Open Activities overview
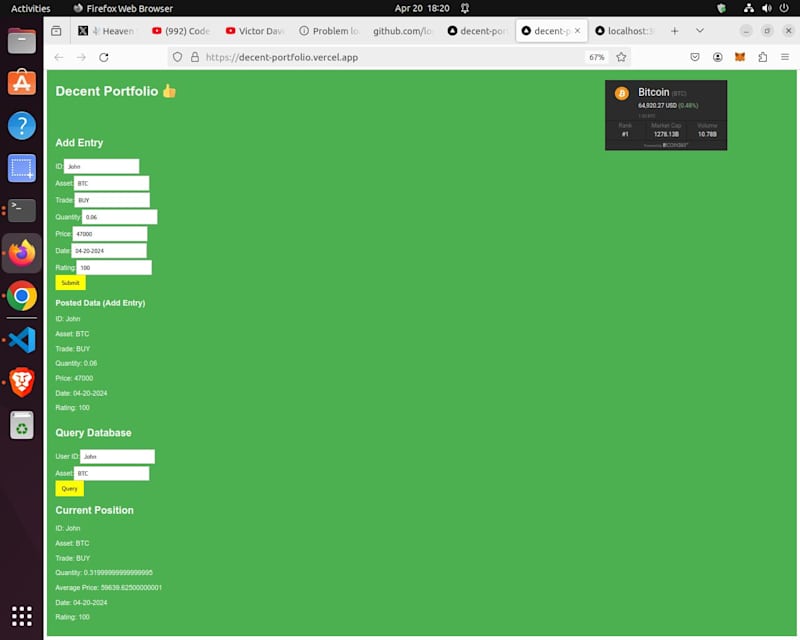This screenshot has width=800, height=640. (x=30, y=8)
